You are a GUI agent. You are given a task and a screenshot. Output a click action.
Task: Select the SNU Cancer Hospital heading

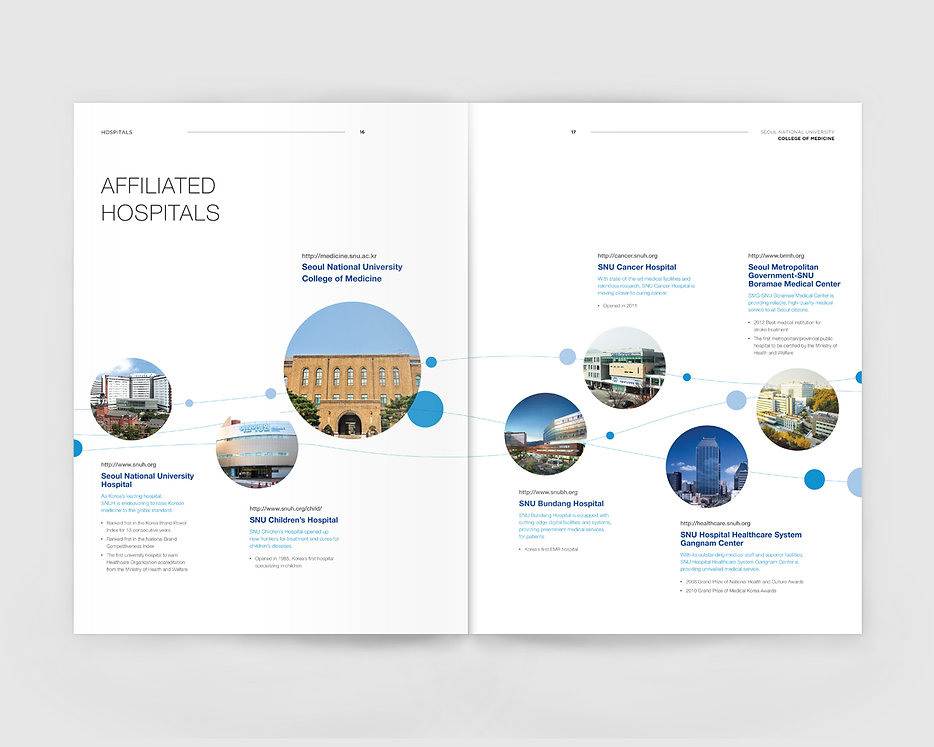click(637, 267)
